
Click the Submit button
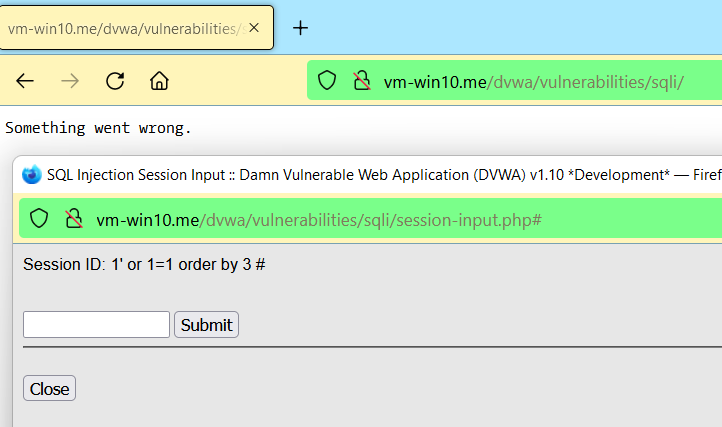pyautogui.click(x=206, y=325)
